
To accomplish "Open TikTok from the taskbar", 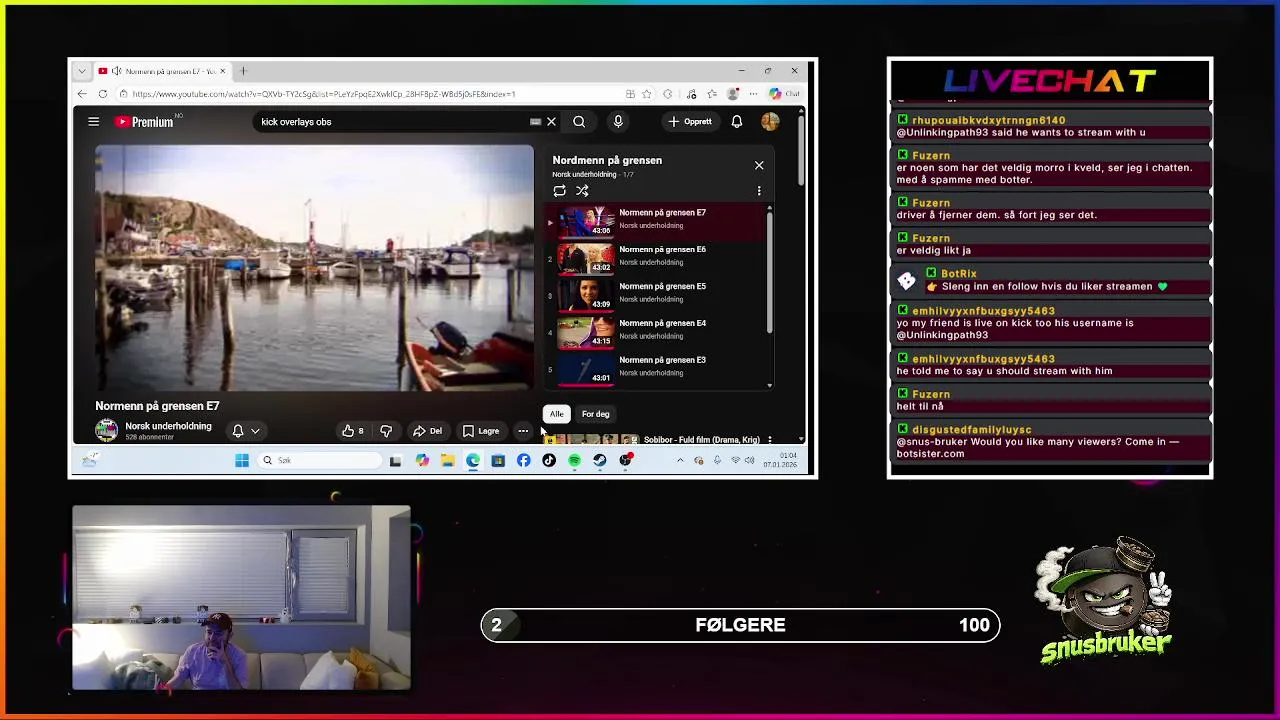I will point(549,461).
